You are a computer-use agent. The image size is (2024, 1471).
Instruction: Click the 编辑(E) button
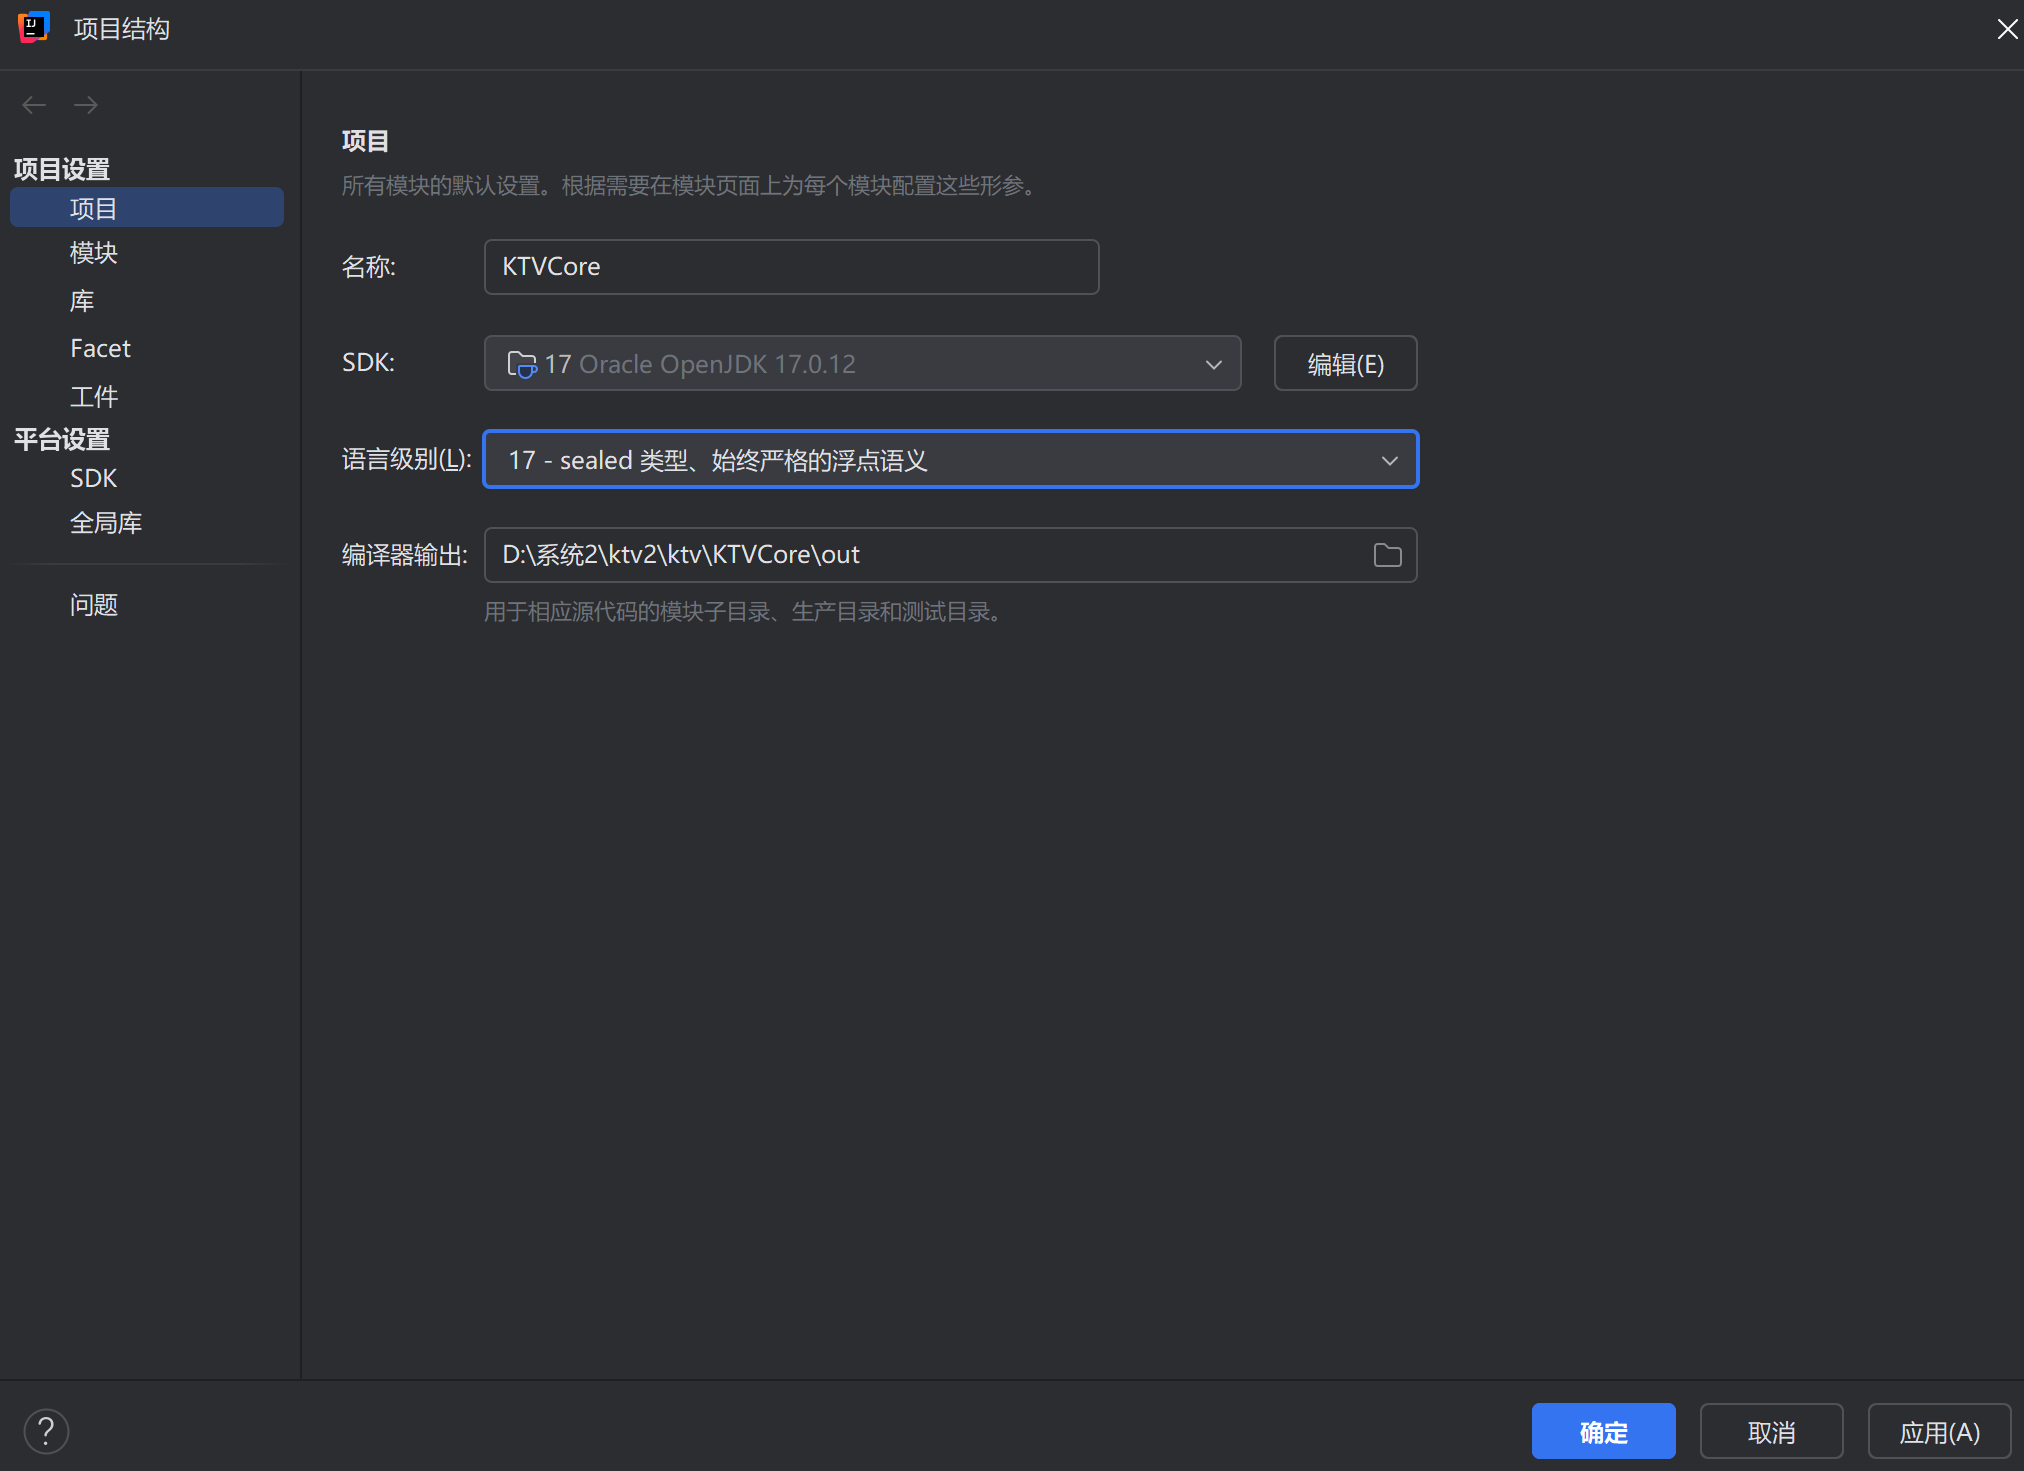pos(1345,364)
